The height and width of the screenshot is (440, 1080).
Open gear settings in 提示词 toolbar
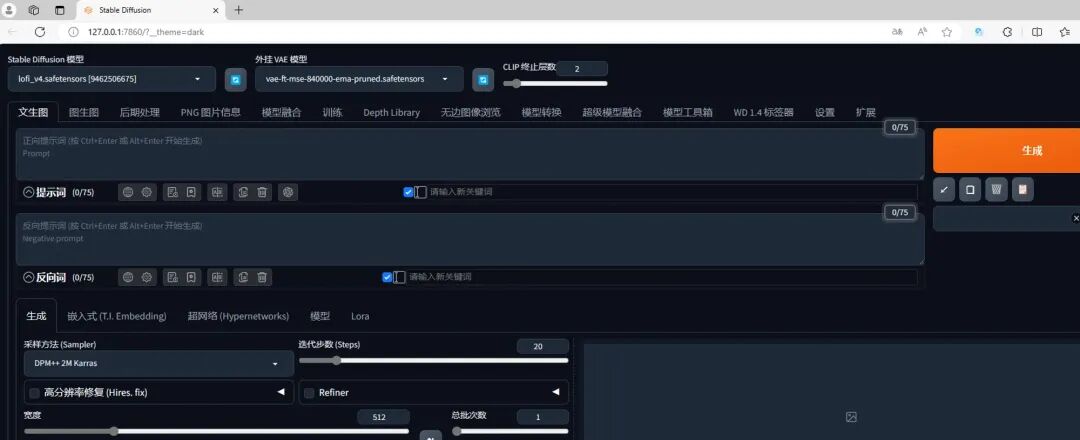pos(147,192)
